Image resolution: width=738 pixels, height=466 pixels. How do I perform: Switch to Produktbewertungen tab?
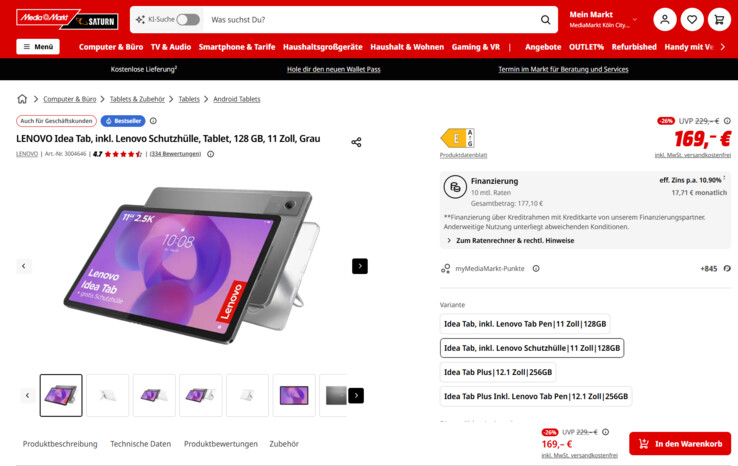coord(221,444)
